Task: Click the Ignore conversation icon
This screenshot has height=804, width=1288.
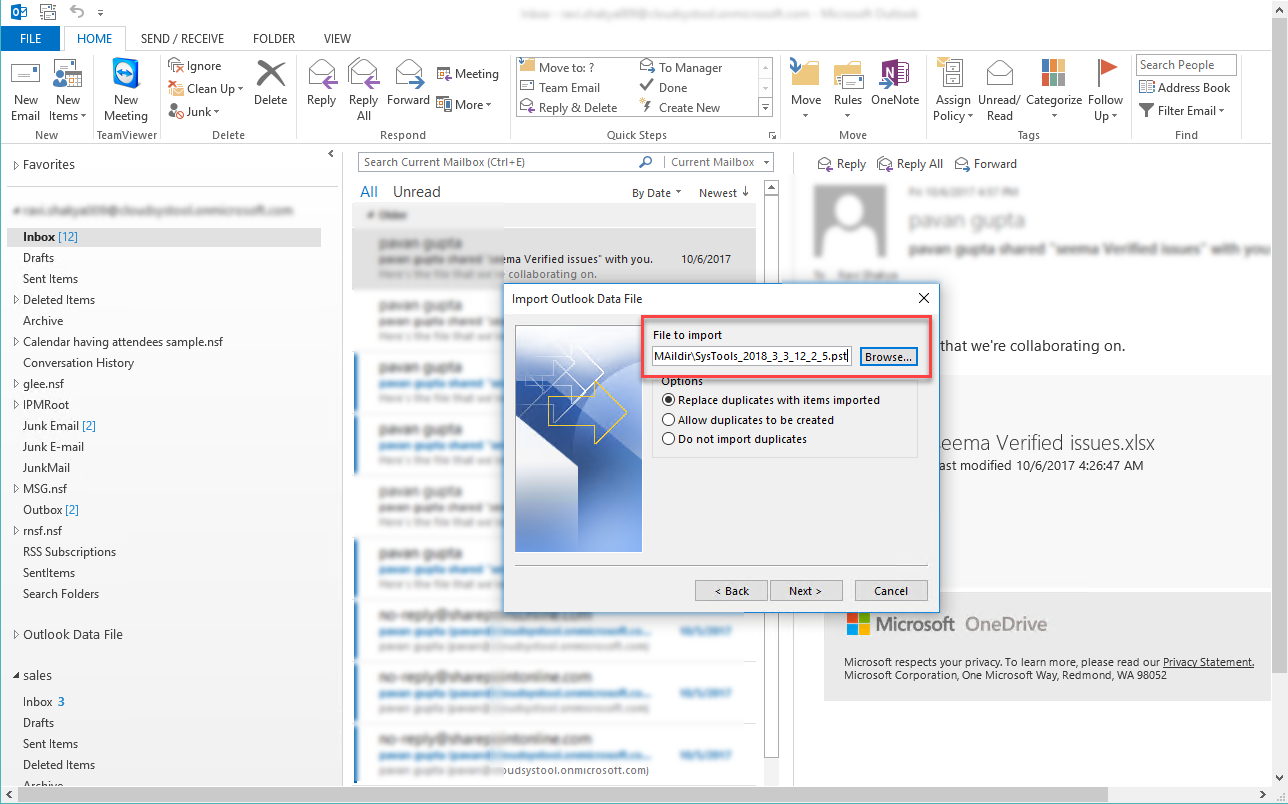Action: pos(176,66)
